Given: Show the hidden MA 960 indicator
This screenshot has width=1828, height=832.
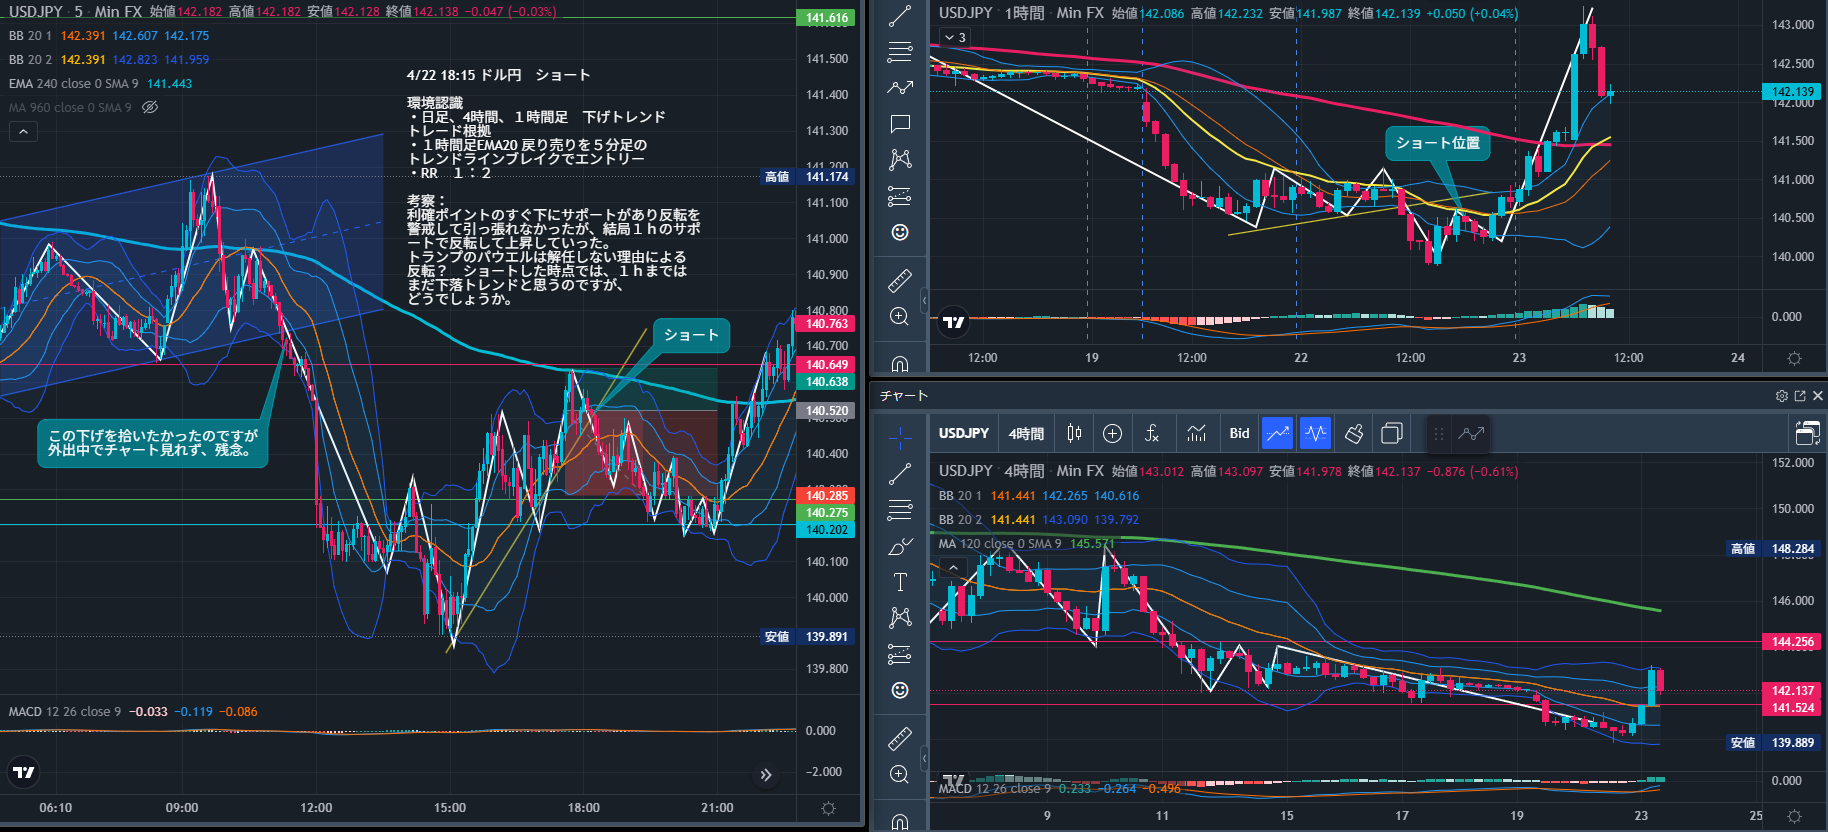Looking at the screenshot, I should click(x=150, y=107).
